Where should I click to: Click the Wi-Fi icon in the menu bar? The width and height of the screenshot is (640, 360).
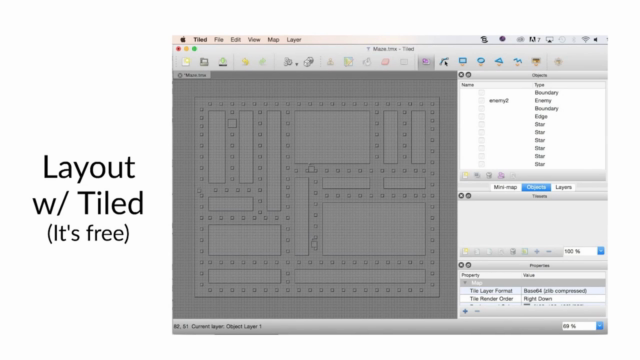(585, 40)
